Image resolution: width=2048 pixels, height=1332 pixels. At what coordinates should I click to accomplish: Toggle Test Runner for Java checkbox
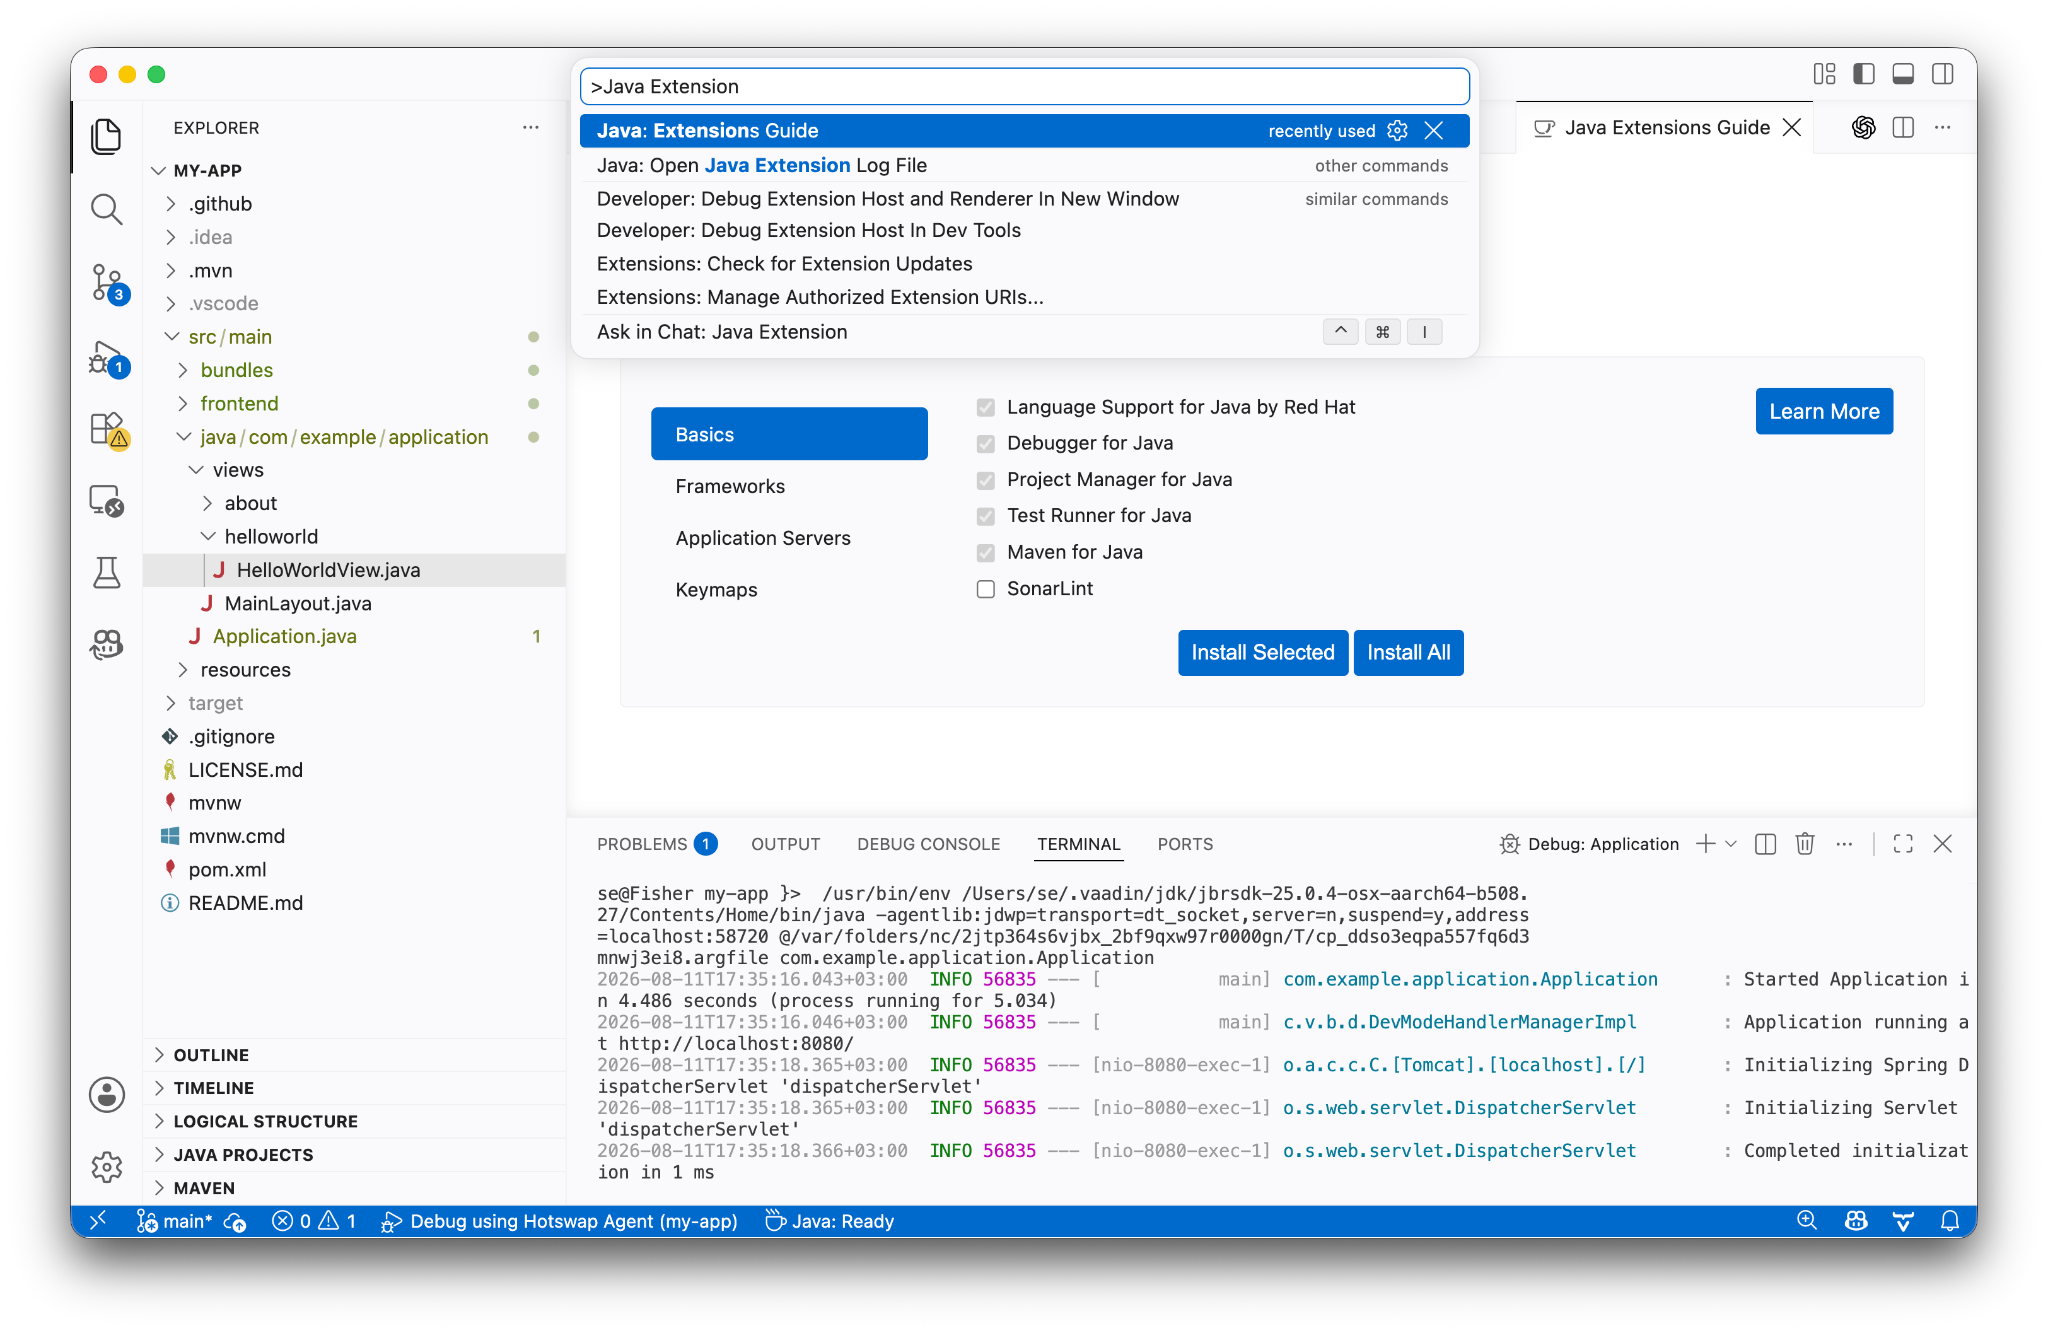click(x=986, y=516)
